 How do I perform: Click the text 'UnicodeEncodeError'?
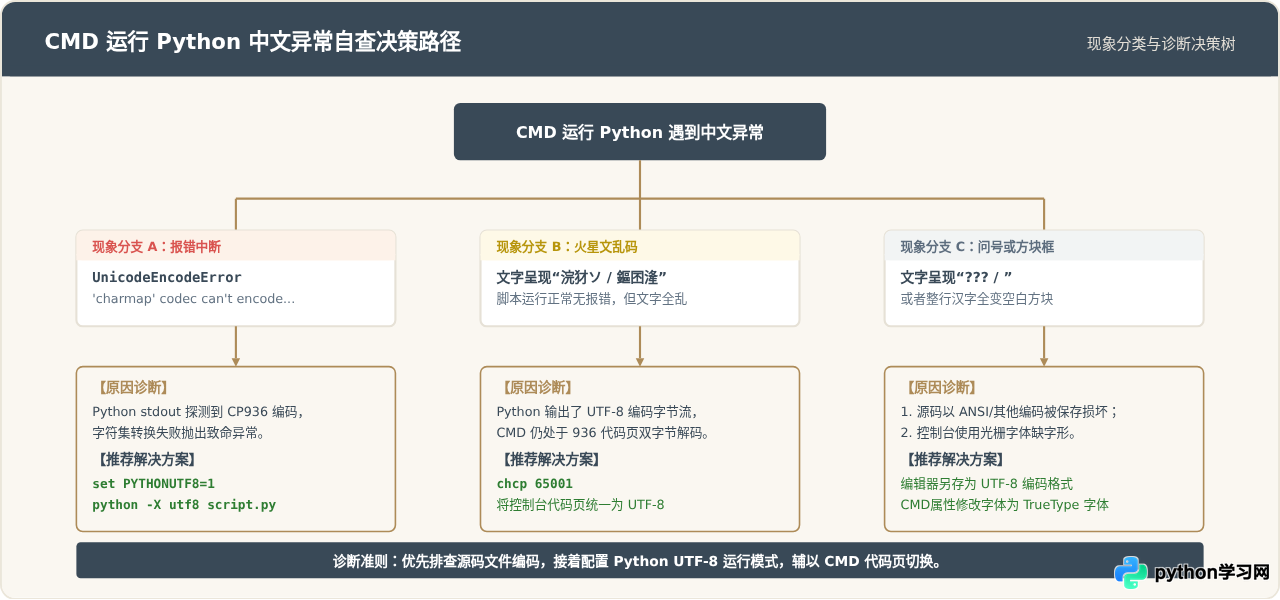(167, 277)
